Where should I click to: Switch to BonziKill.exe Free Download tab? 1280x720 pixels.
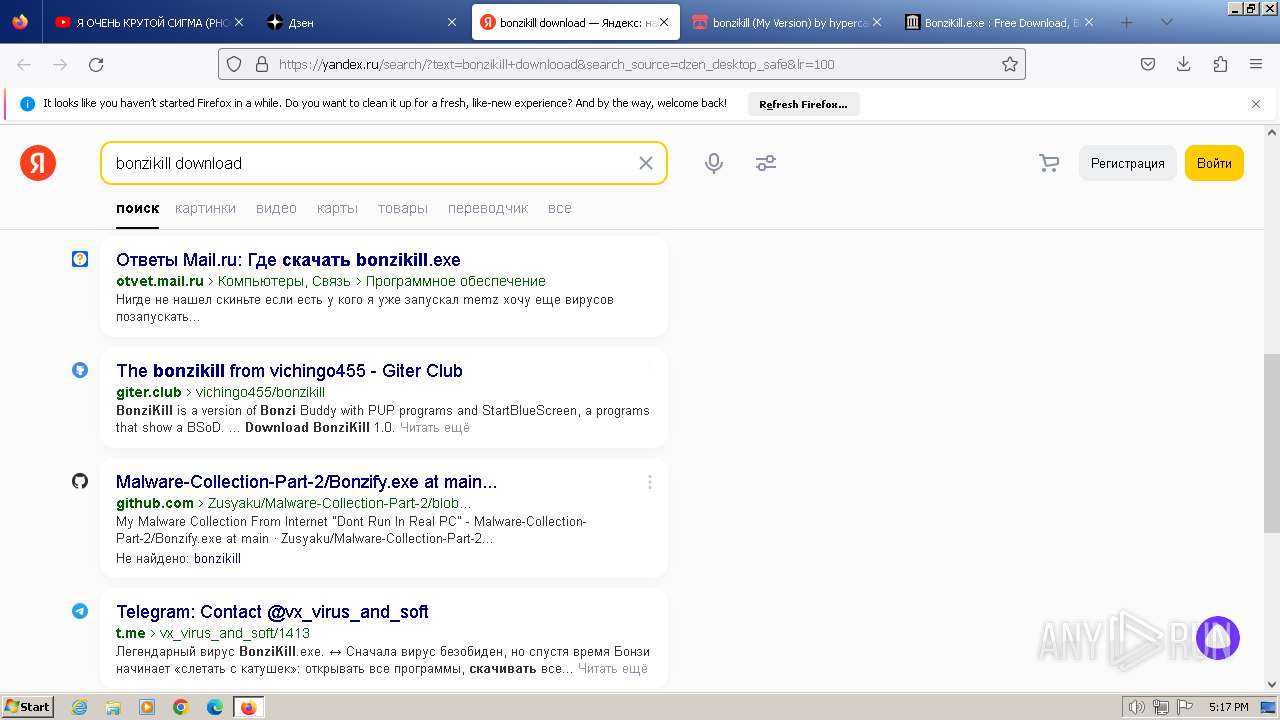[x=999, y=22]
